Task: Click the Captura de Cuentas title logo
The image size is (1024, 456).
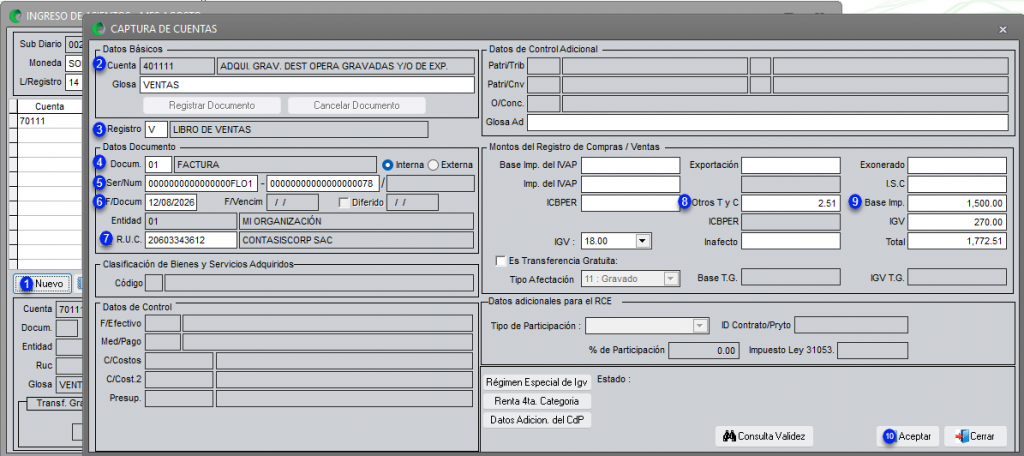Action: [x=99, y=29]
